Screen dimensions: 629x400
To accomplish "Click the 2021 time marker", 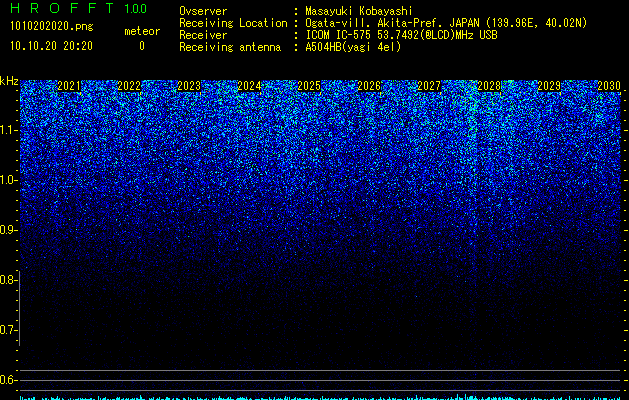I will (x=69, y=86).
